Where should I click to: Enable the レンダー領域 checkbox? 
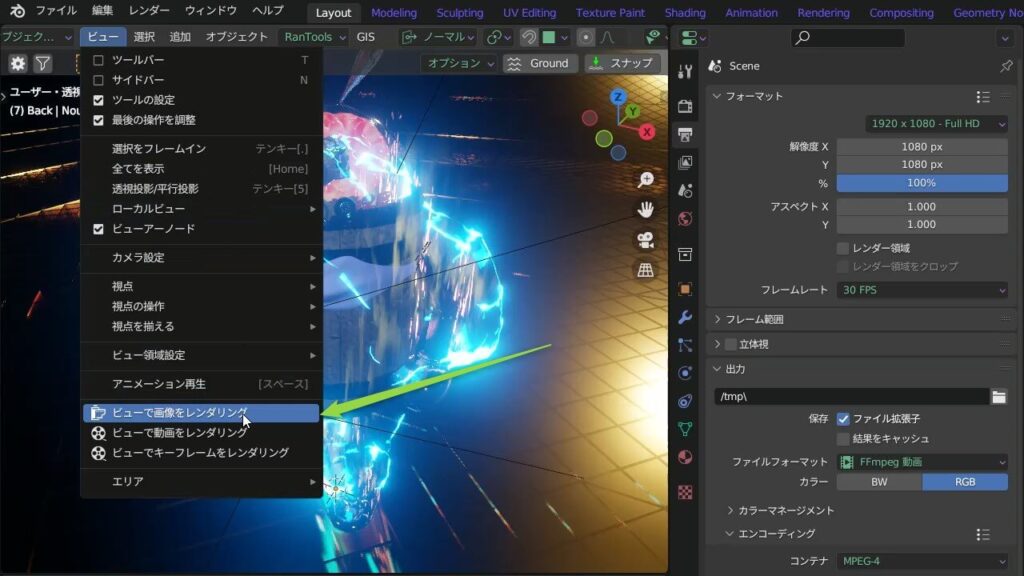click(843, 248)
